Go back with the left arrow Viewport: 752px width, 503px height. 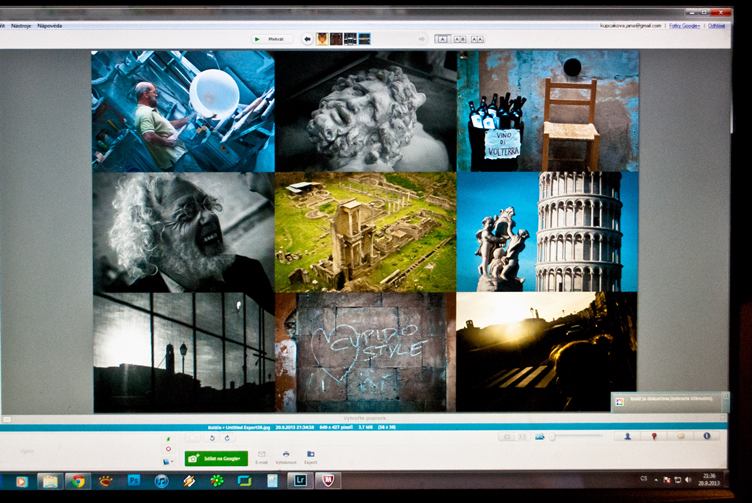(x=307, y=39)
